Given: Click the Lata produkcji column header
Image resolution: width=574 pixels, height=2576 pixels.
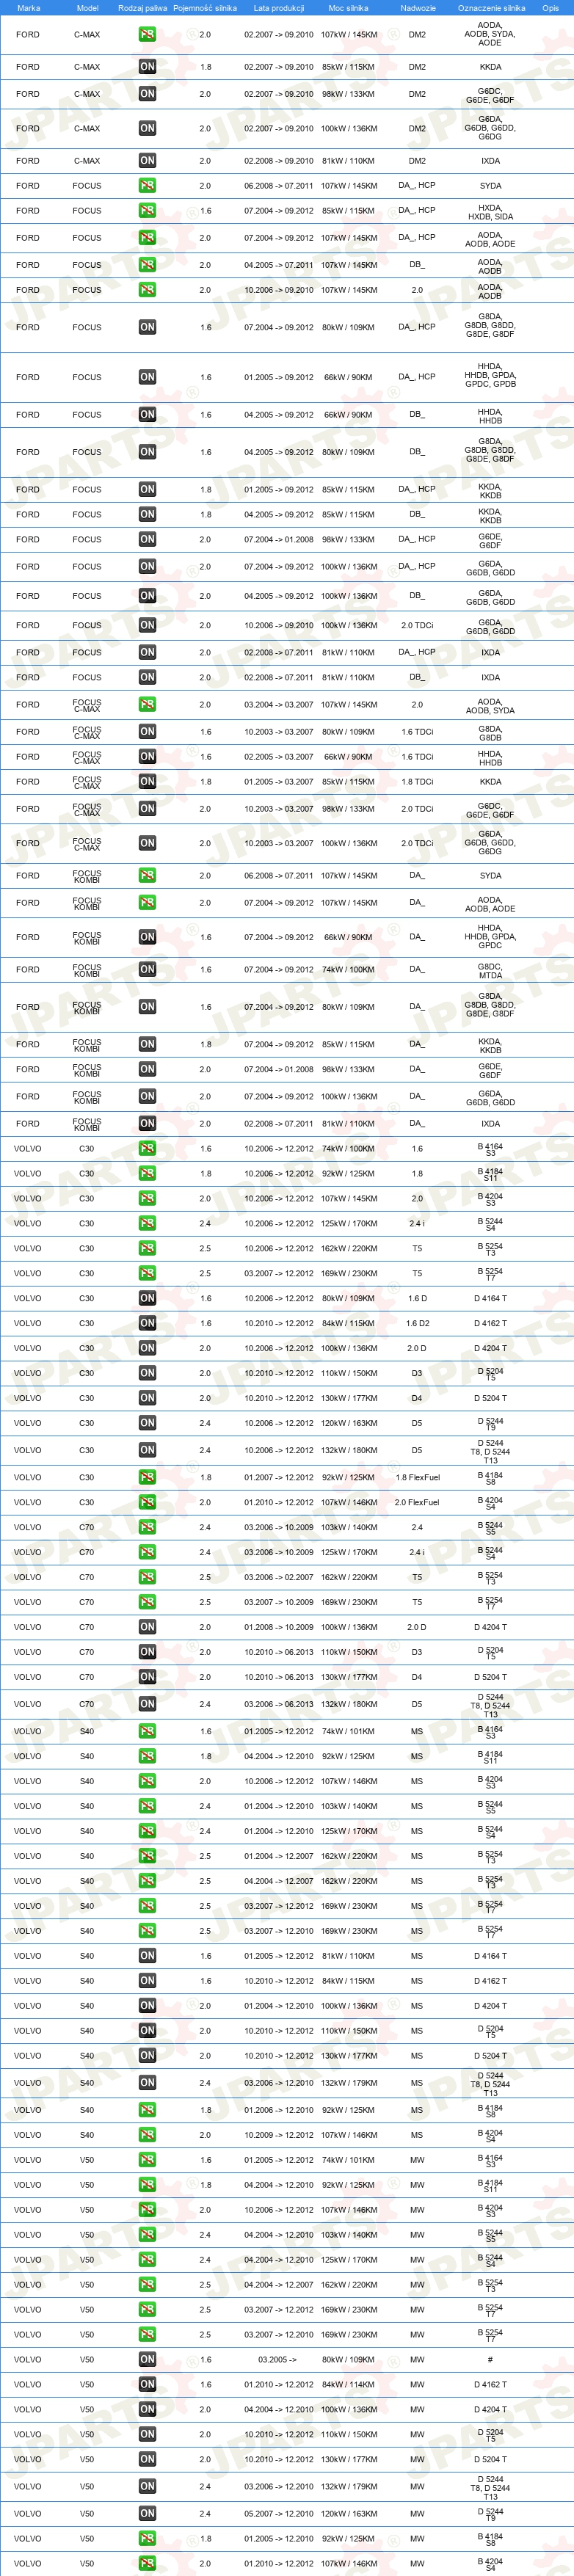Looking at the screenshot, I should coord(279,8).
